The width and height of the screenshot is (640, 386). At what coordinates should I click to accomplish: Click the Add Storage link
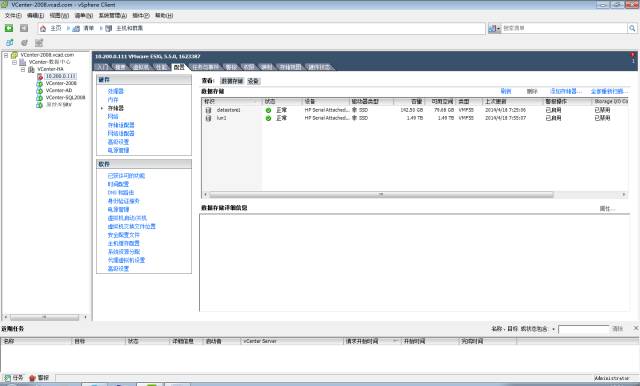(565, 91)
